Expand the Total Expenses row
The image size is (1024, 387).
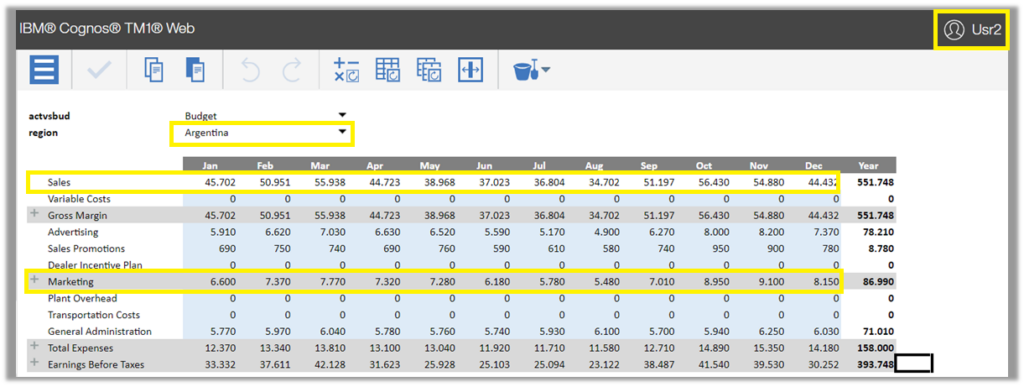point(34,347)
